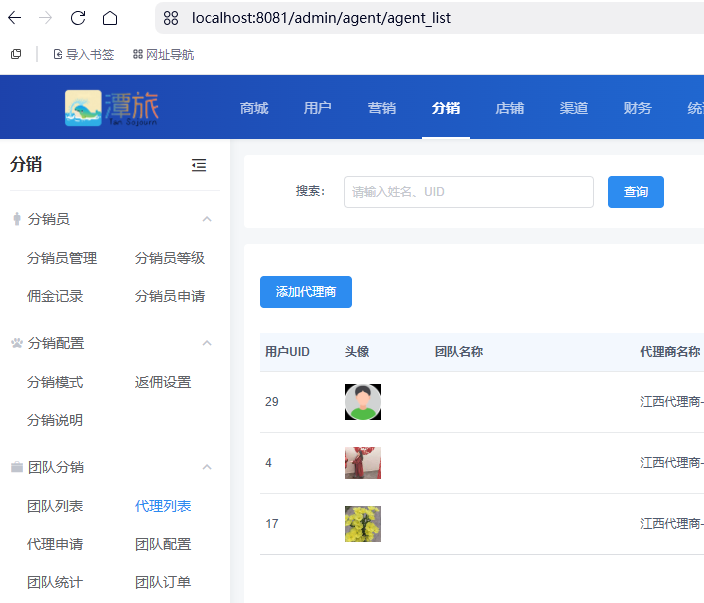
Task: Open the 网址导航 bookmark
Action: [163, 54]
